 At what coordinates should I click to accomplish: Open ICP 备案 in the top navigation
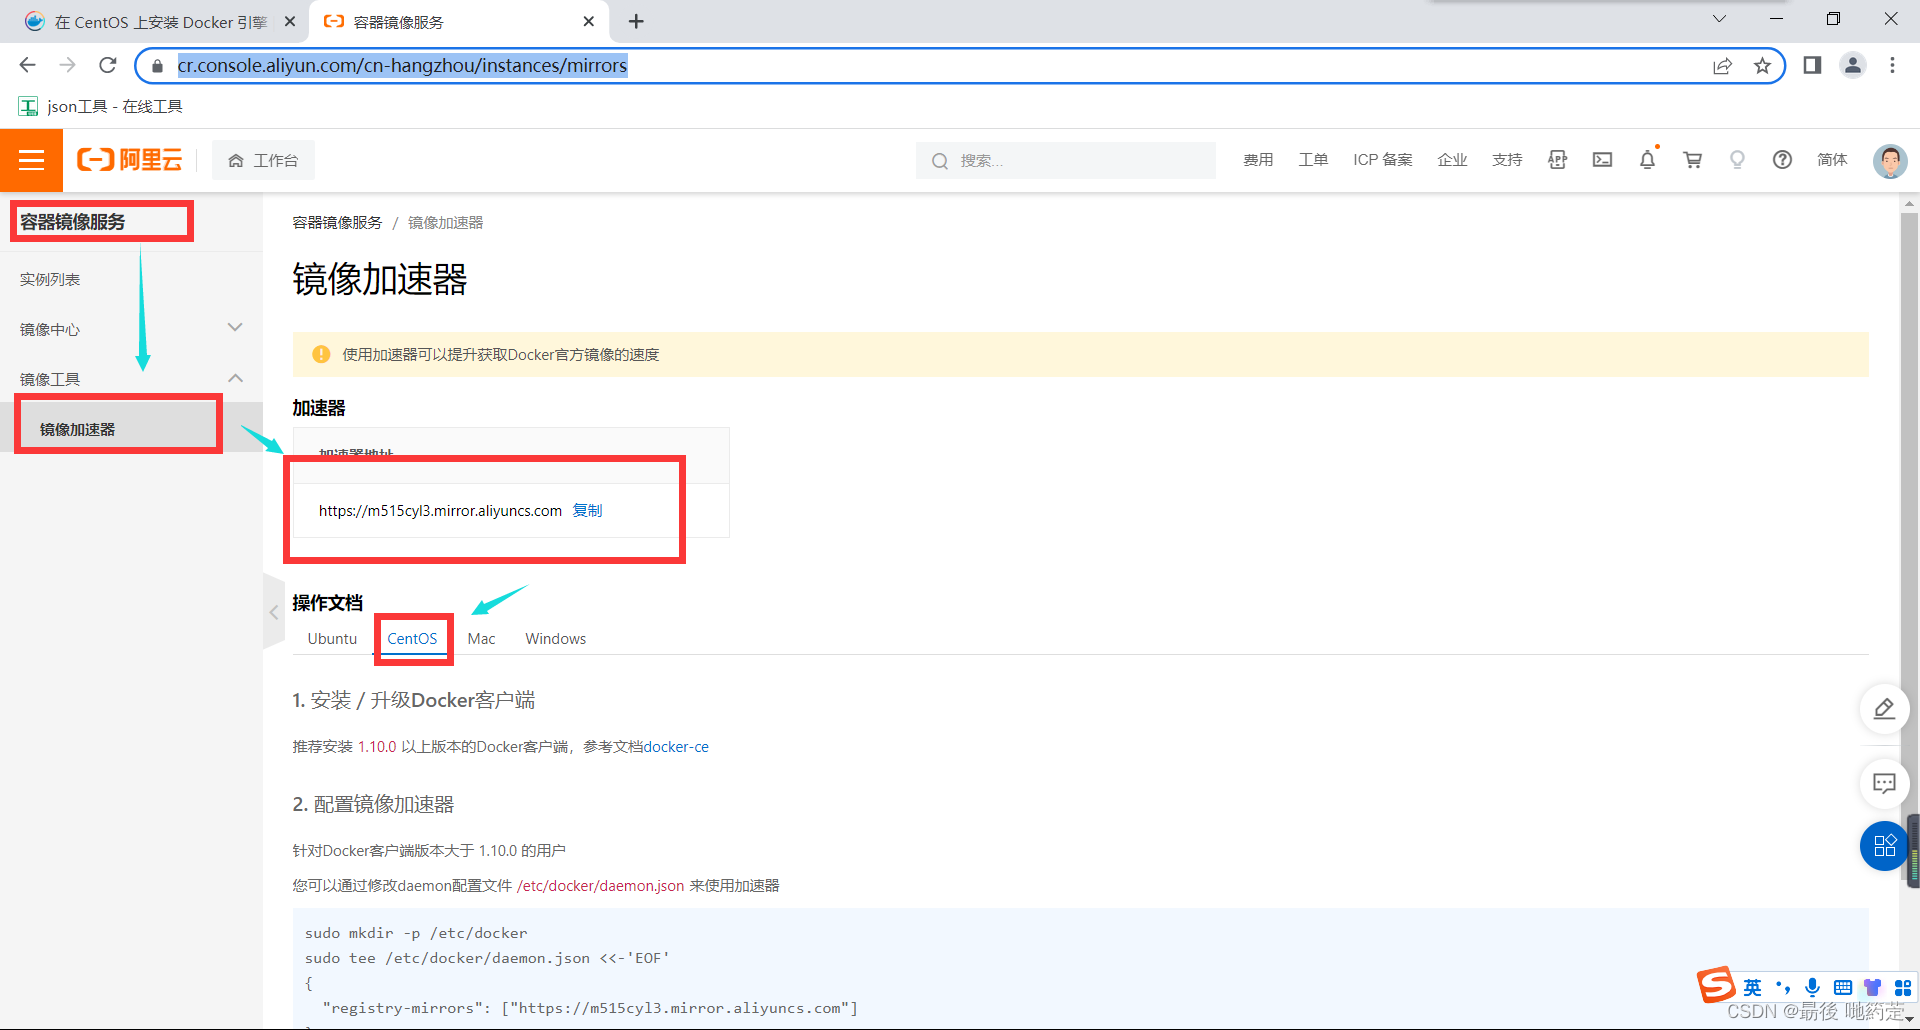pyautogui.click(x=1383, y=160)
